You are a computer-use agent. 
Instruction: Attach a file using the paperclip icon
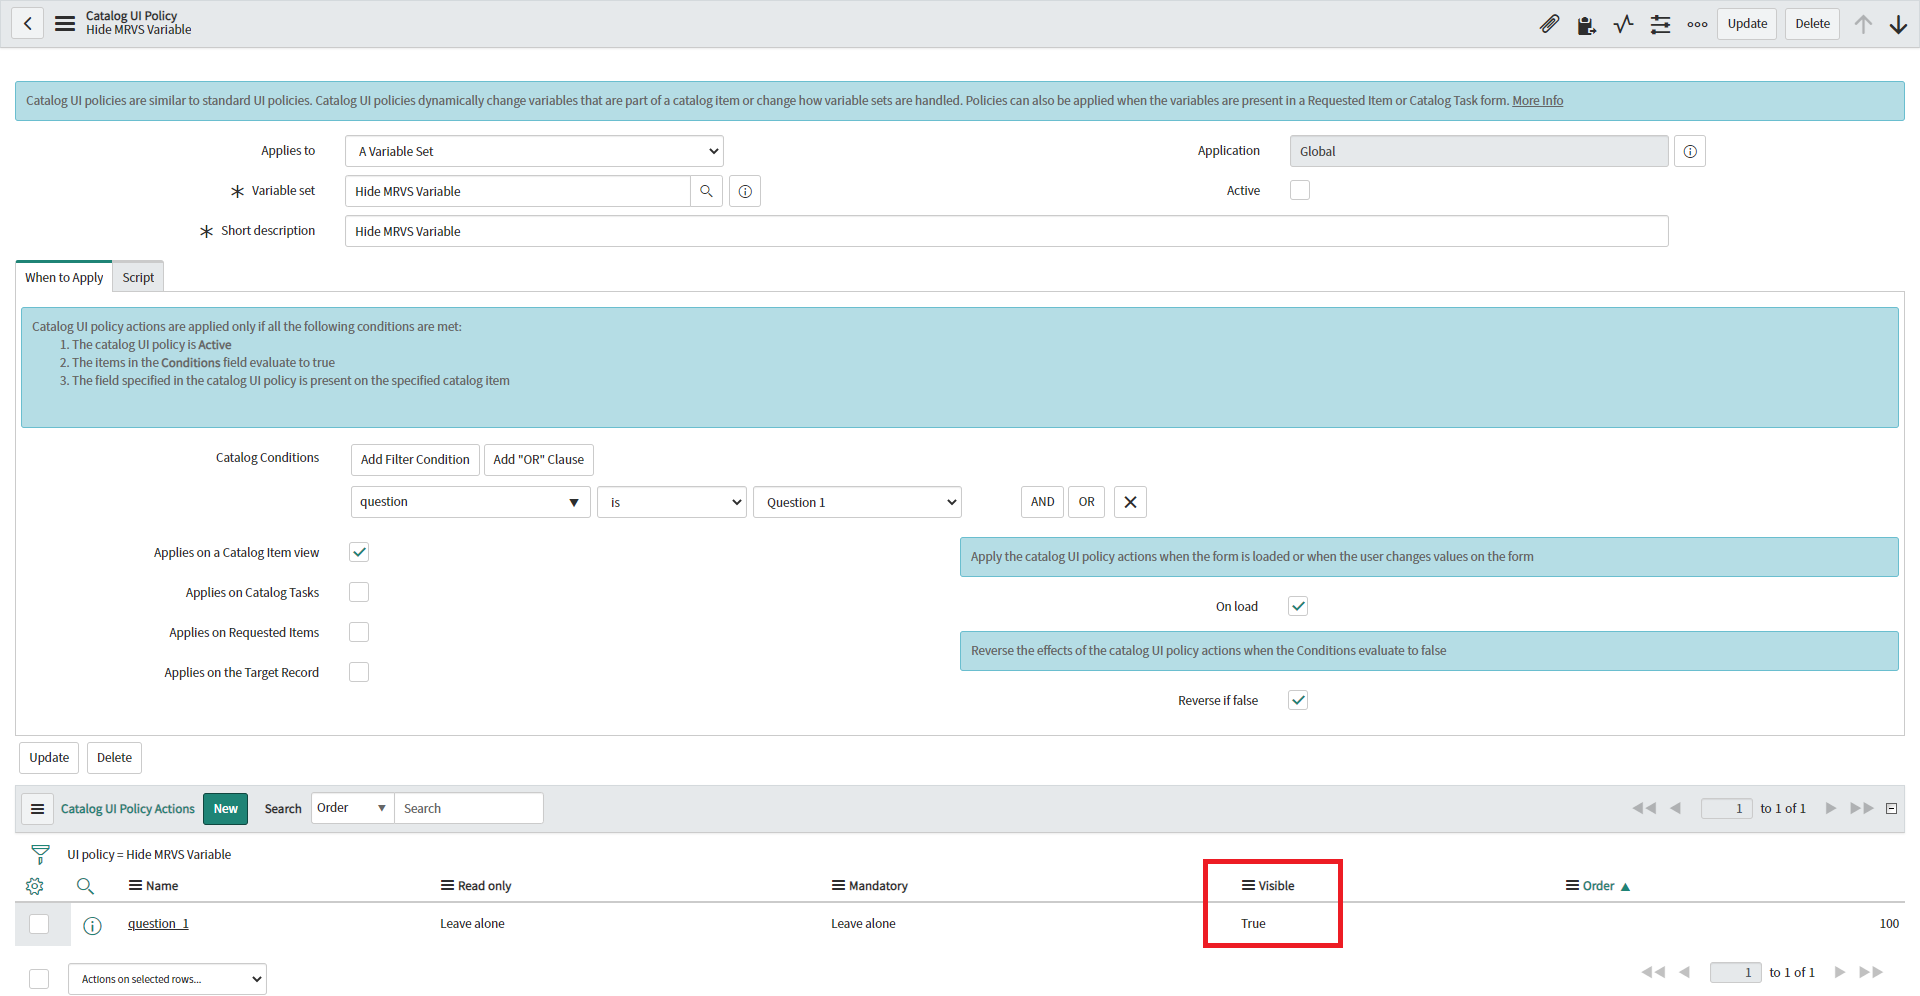pyautogui.click(x=1550, y=24)
